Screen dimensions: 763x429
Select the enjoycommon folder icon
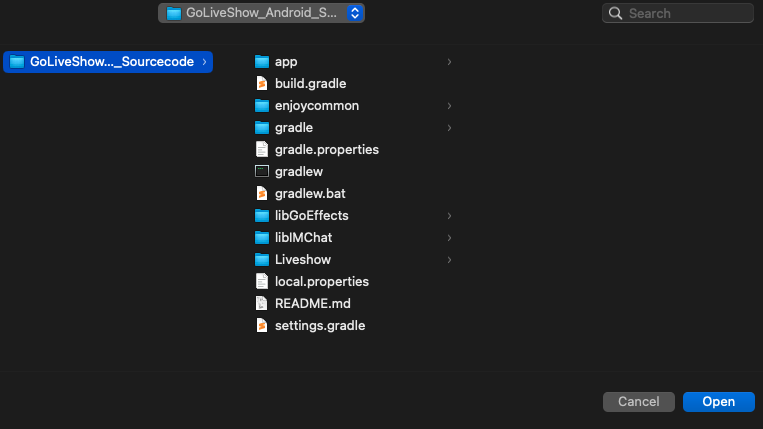tap(262, 106)
